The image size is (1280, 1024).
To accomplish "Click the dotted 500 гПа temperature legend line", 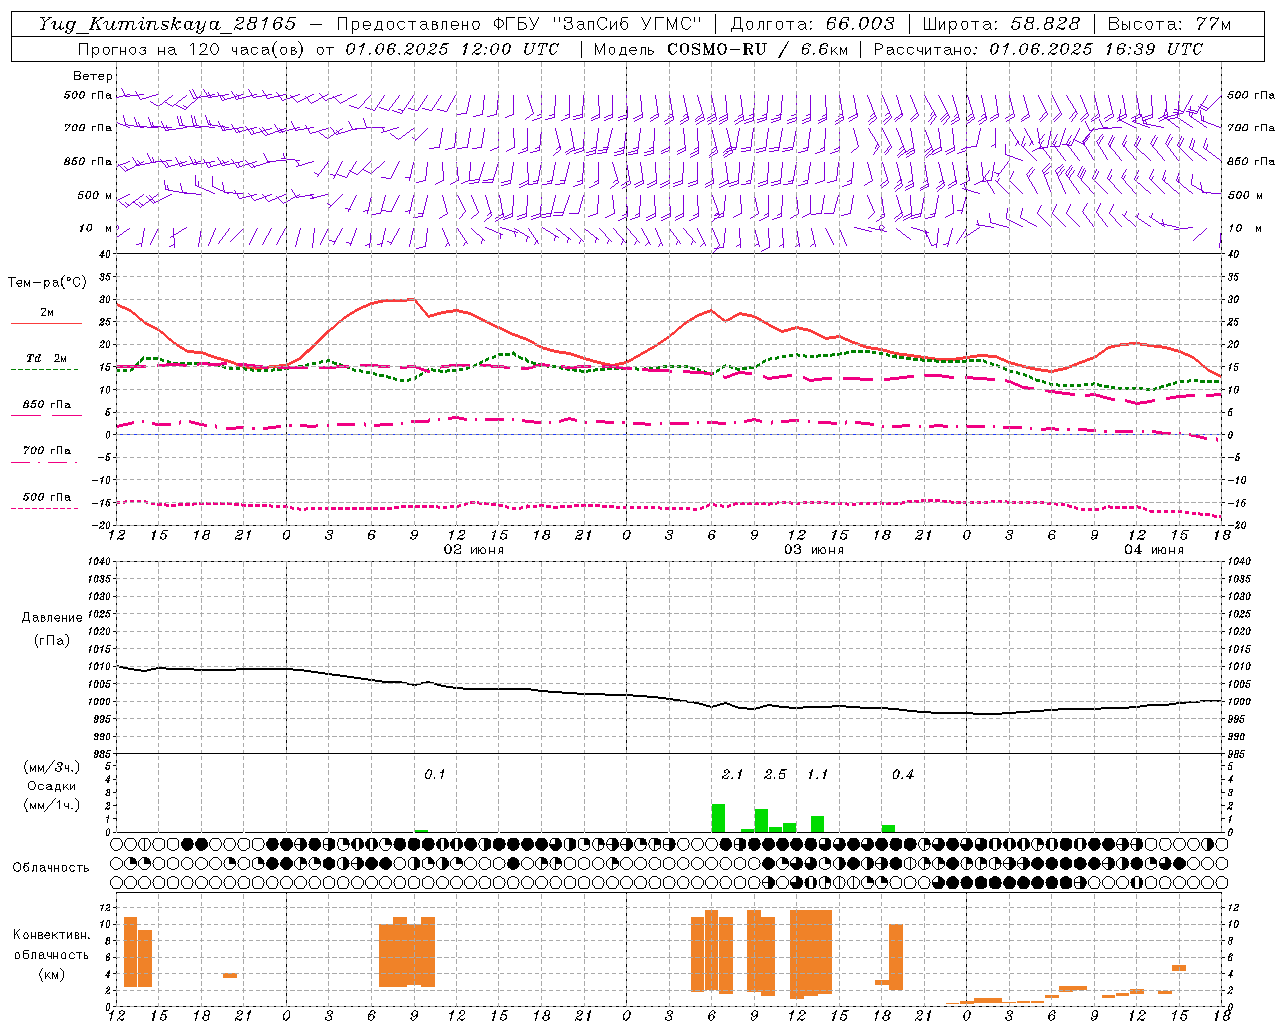I will pyautogui.click(x=44, y=508).
